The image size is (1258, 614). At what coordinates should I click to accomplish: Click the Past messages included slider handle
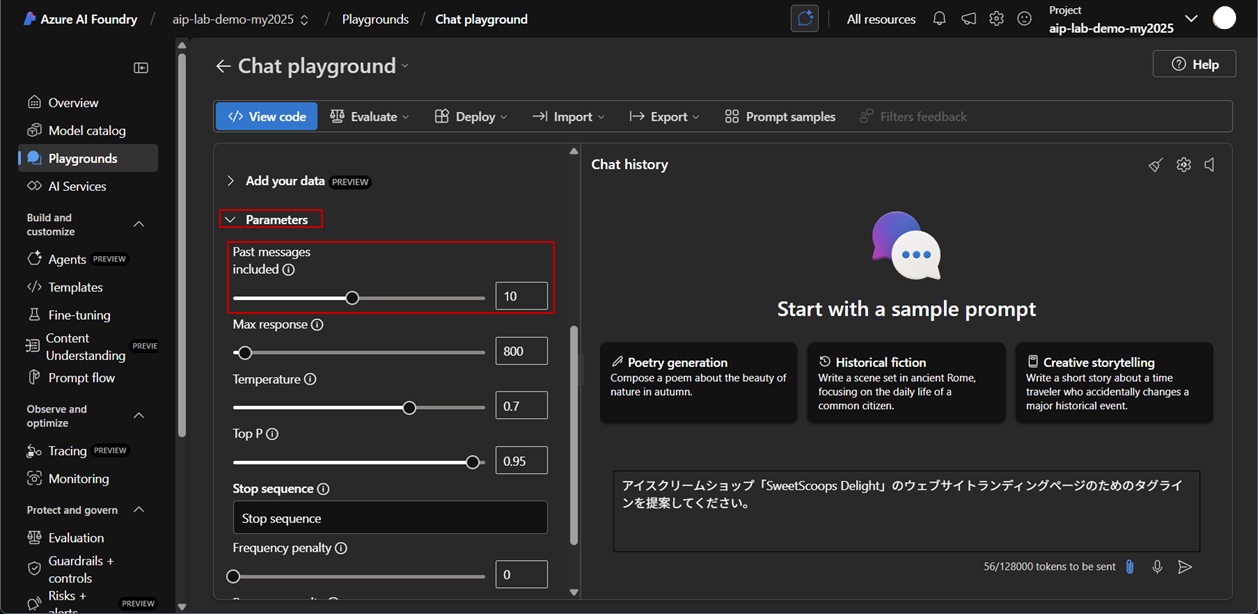click(352, 298)
